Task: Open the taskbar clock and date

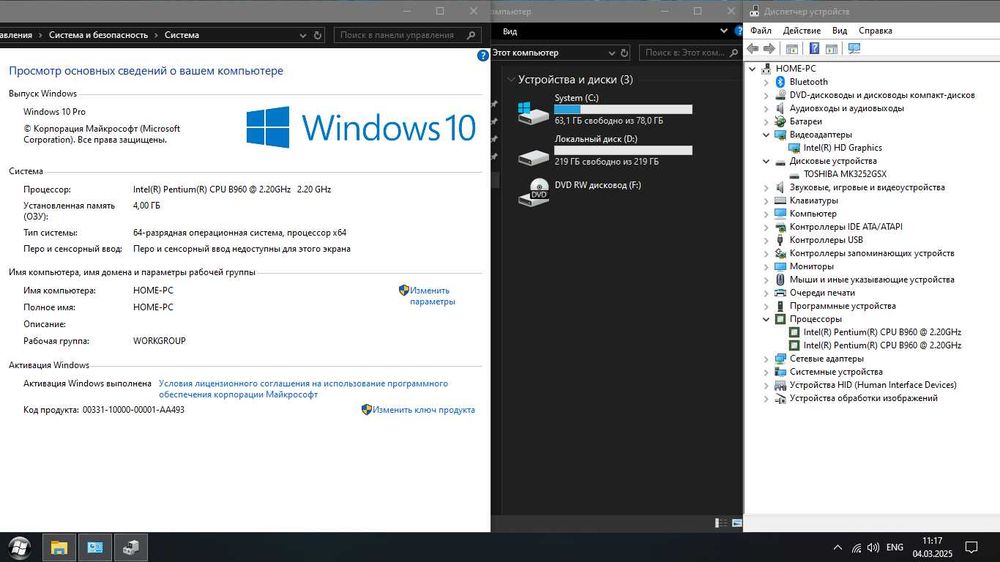Action: coord(932,547)
